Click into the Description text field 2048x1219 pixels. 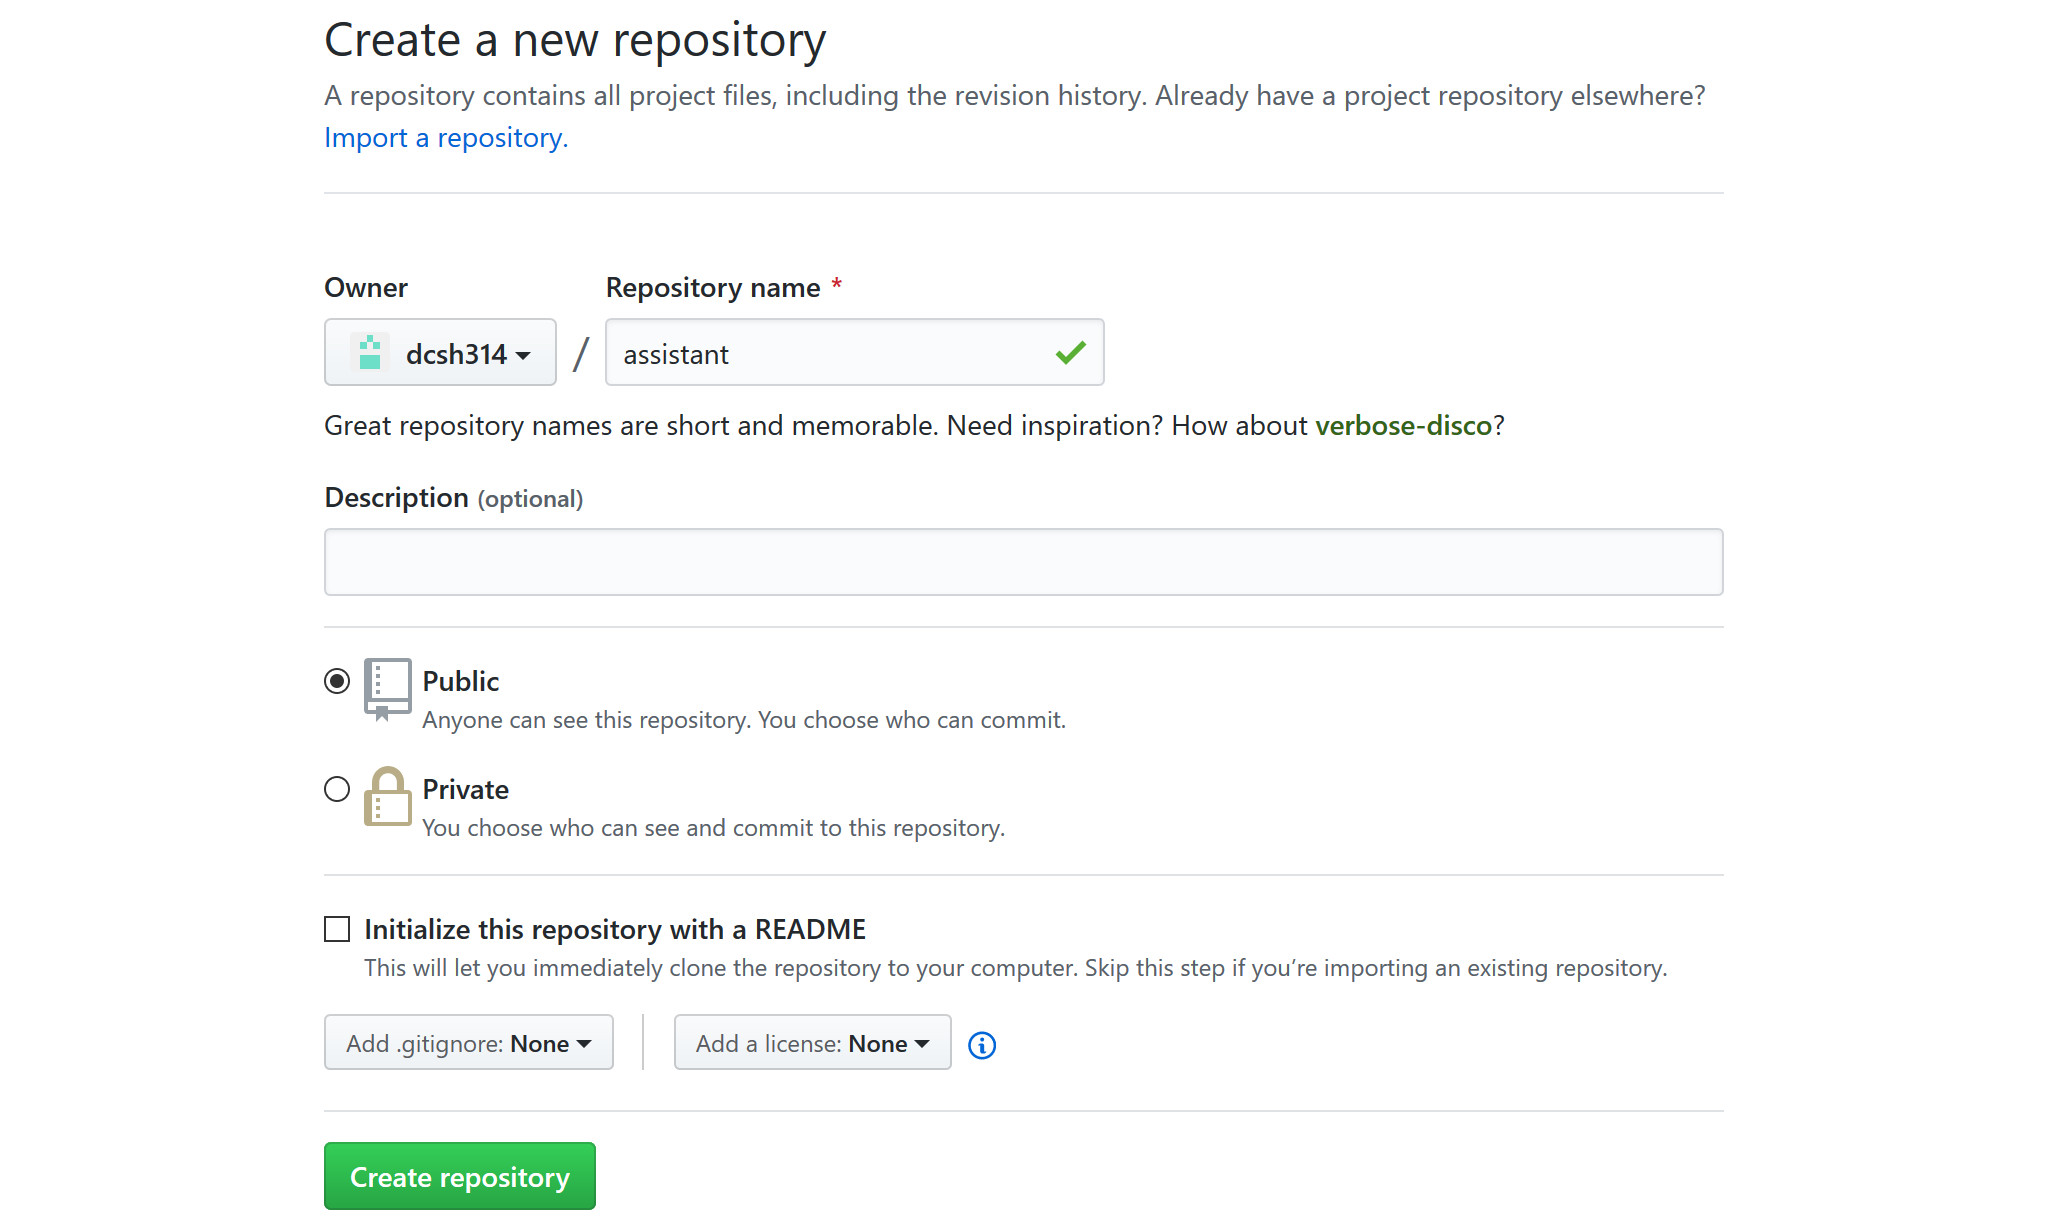point(1023,562)
